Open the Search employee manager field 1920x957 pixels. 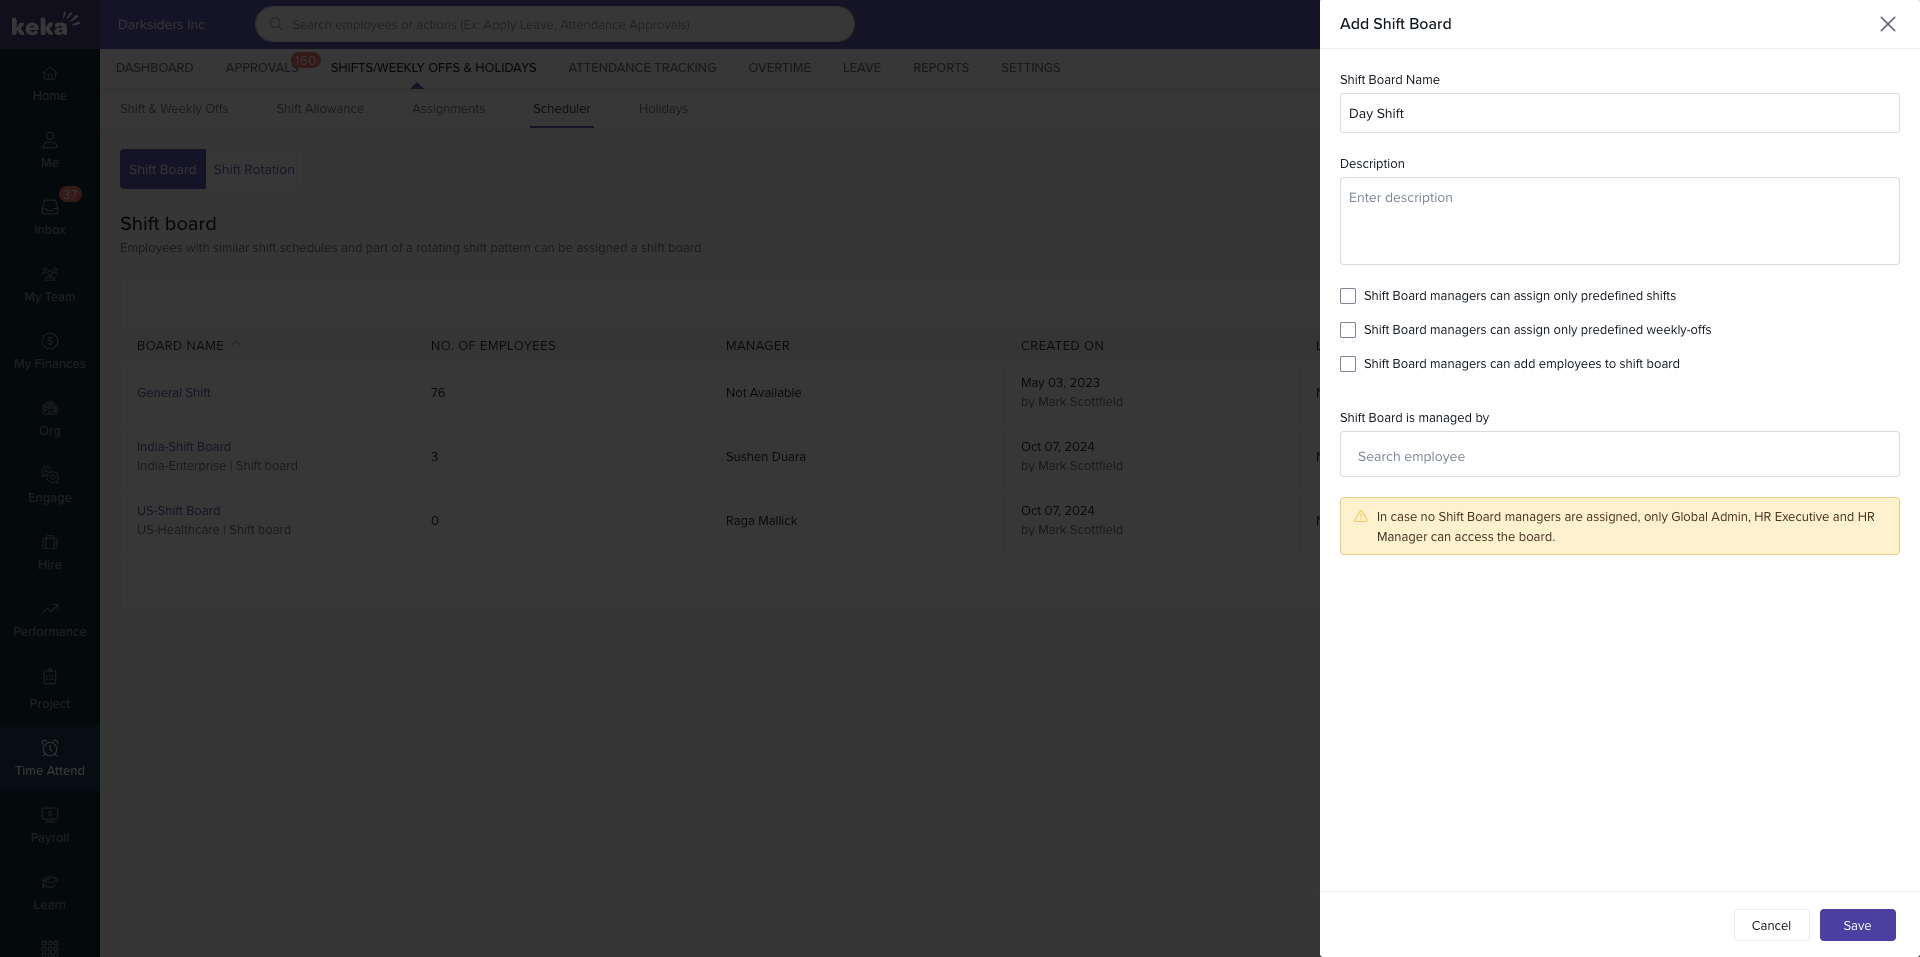(1618, 456)
